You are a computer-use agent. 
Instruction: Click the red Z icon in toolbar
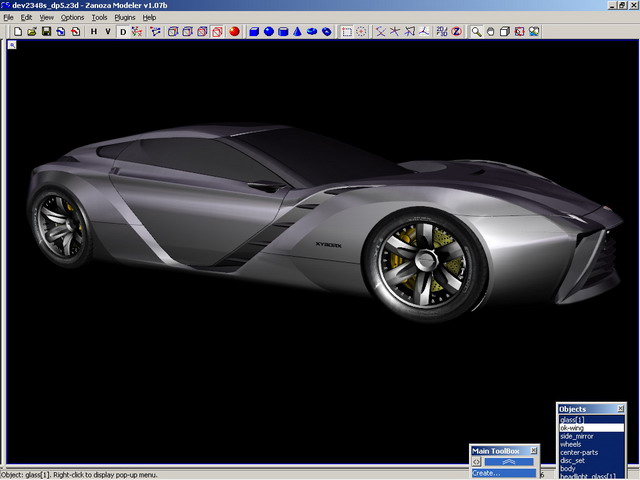coord(456,31)
